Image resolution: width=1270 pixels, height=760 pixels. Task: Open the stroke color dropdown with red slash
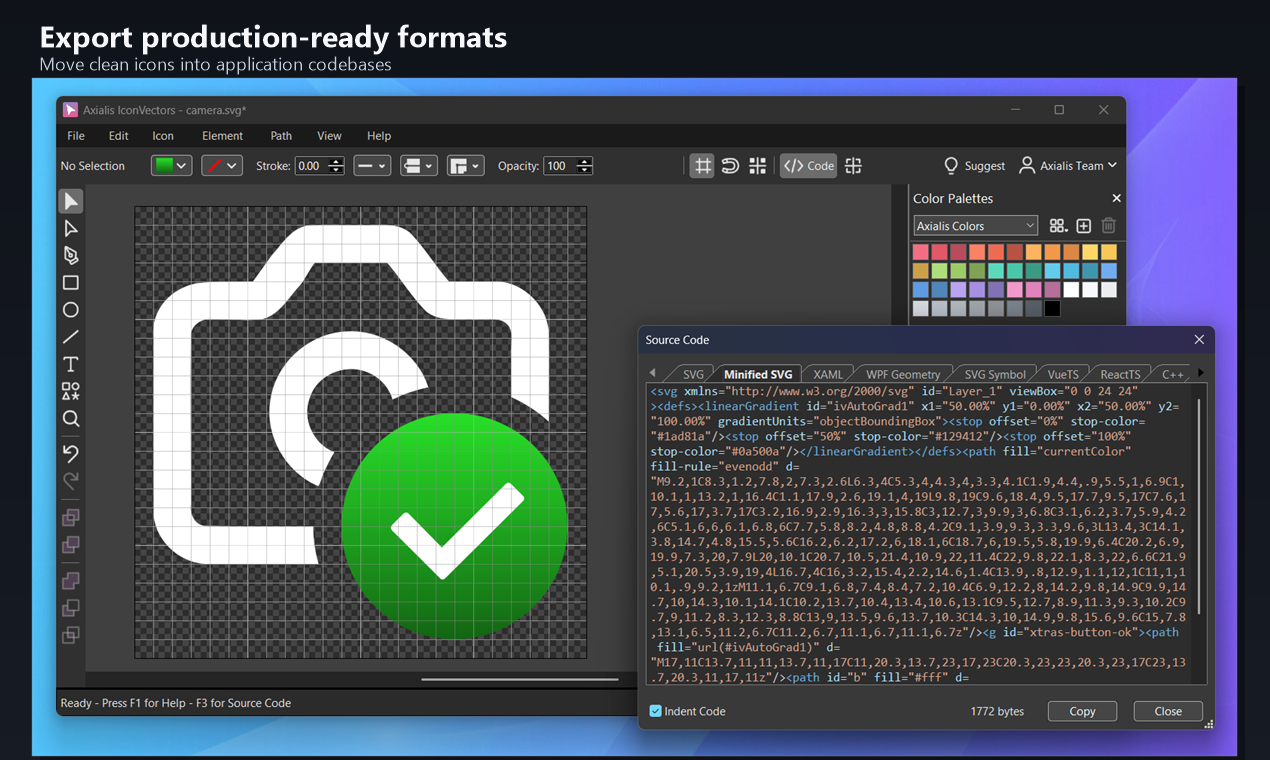click(x=222, y=166)
